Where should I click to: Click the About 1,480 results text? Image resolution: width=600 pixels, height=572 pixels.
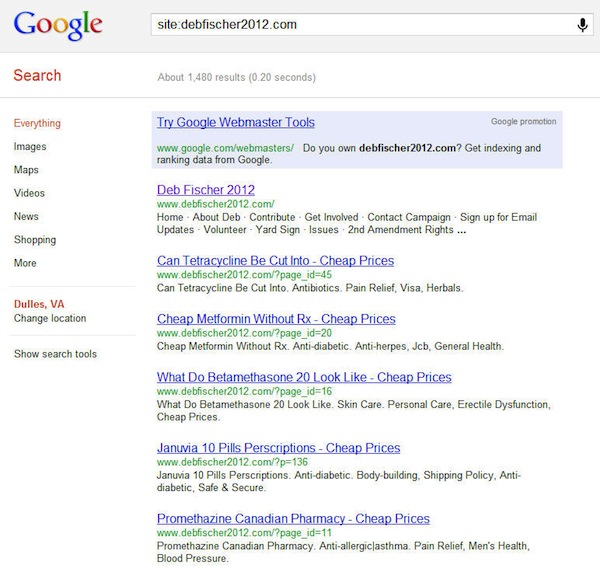236,77
